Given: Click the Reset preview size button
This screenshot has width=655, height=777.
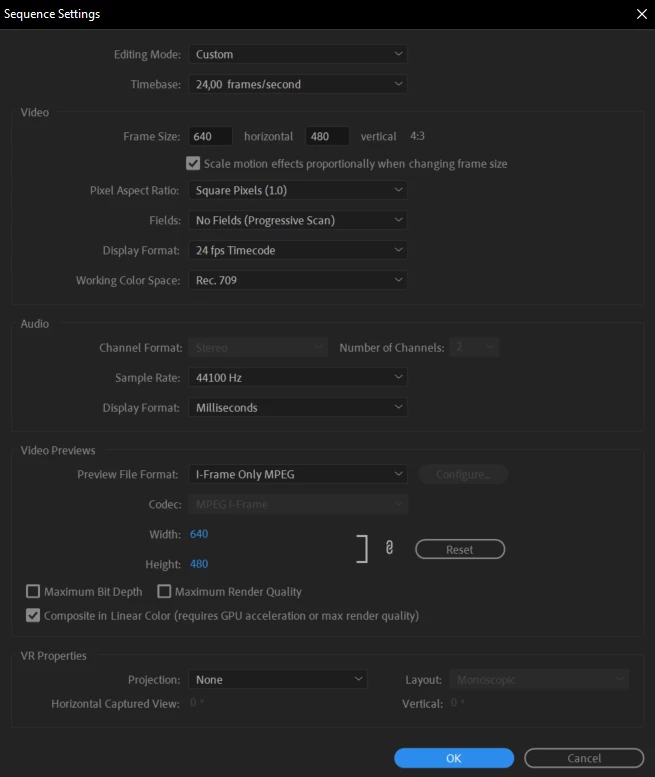Looking at the screenshot, I should tap(460, 549).
